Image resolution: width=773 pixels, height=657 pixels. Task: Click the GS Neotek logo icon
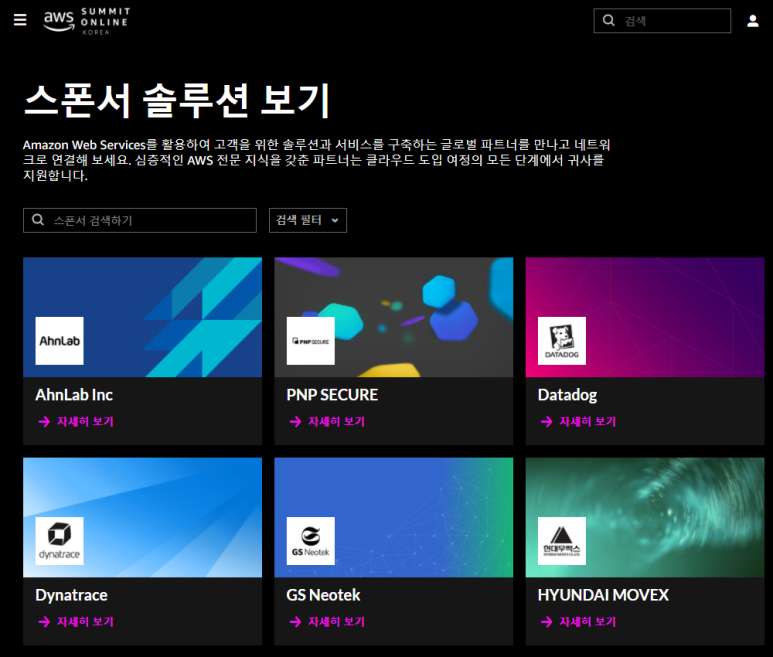310,541
